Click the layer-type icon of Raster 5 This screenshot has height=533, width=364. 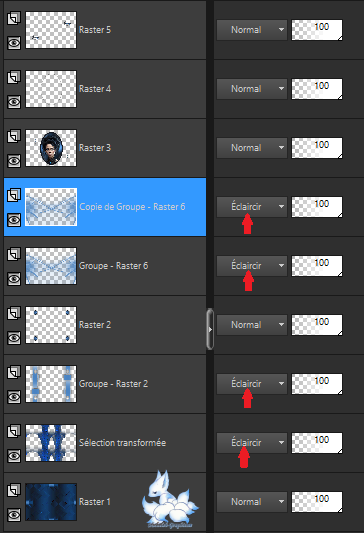14,18
